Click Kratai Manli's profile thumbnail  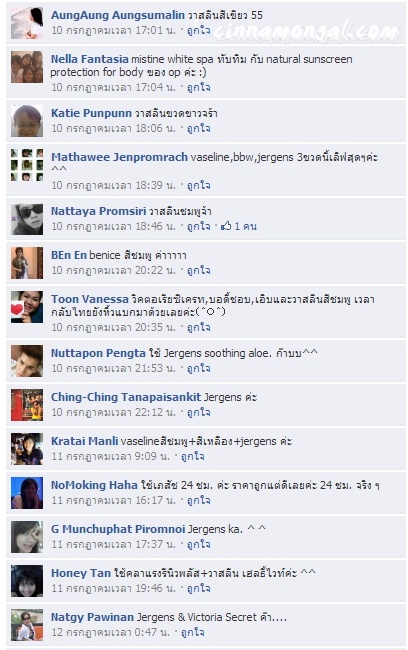(x=27, y=449)
